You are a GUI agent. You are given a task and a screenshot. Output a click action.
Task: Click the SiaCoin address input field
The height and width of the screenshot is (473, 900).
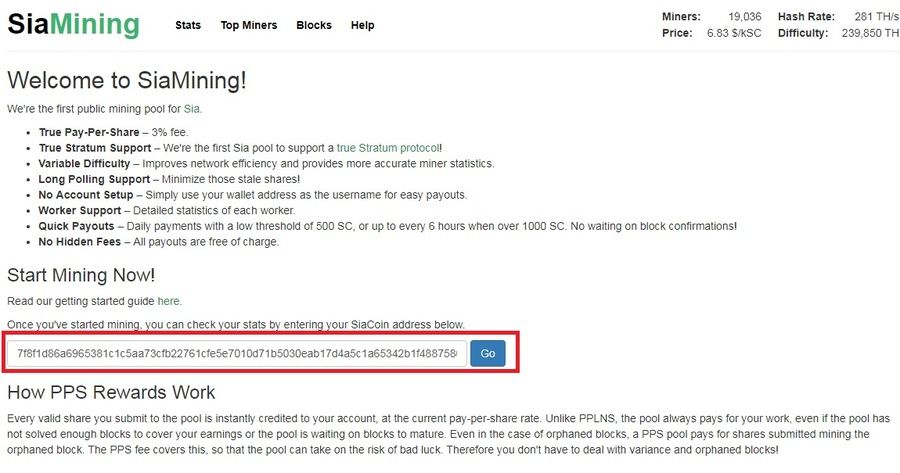pos(237,353)
